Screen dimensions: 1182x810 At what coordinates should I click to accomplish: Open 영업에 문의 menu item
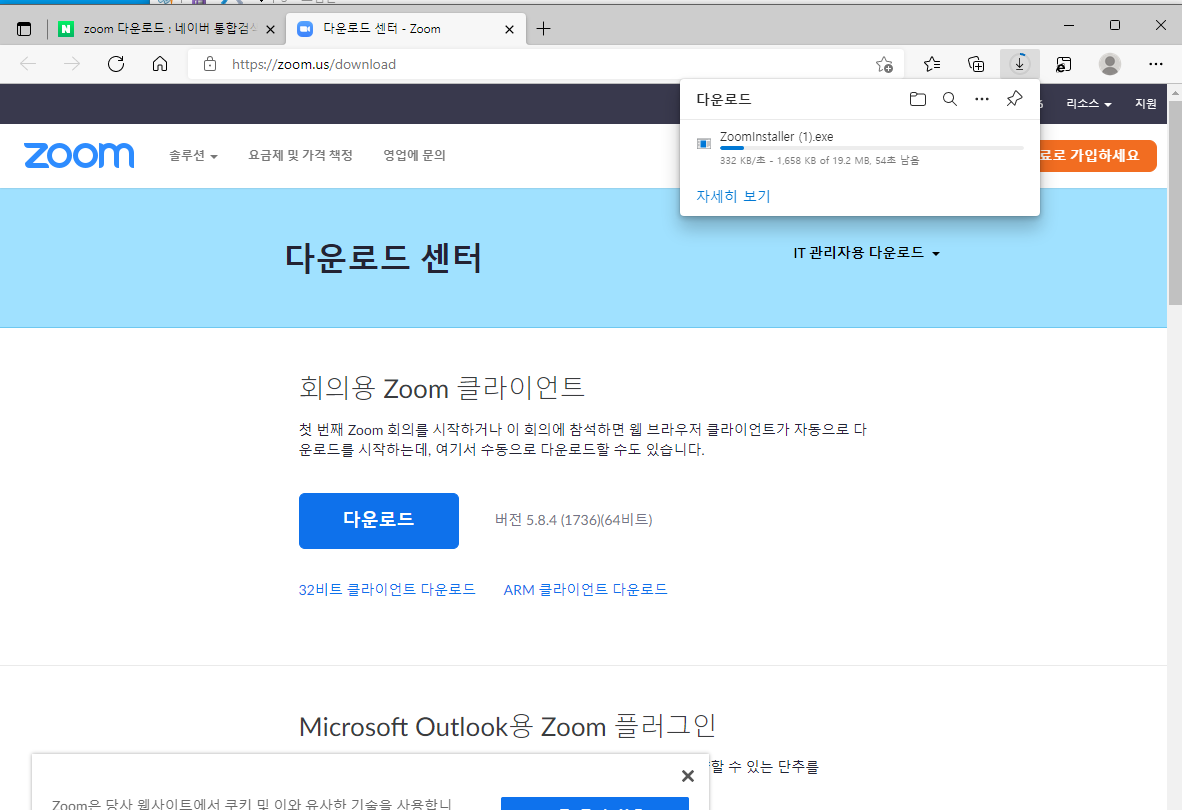coord(414,155)
